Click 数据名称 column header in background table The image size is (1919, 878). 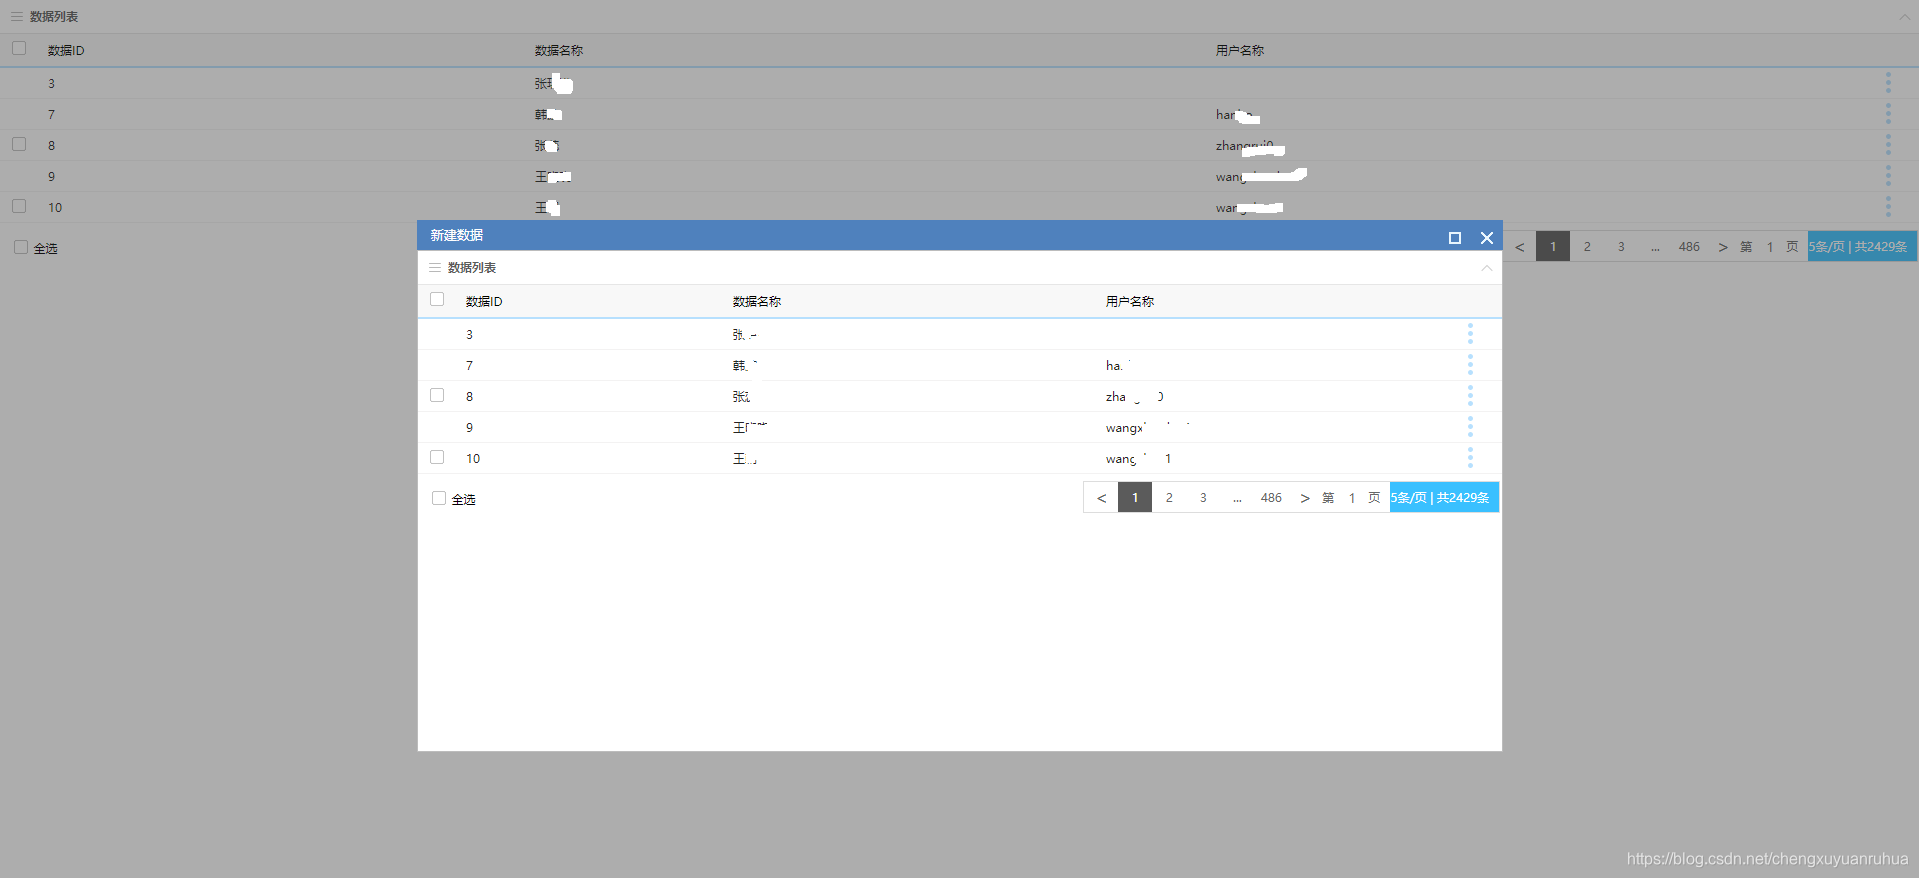tap(559, 50)
